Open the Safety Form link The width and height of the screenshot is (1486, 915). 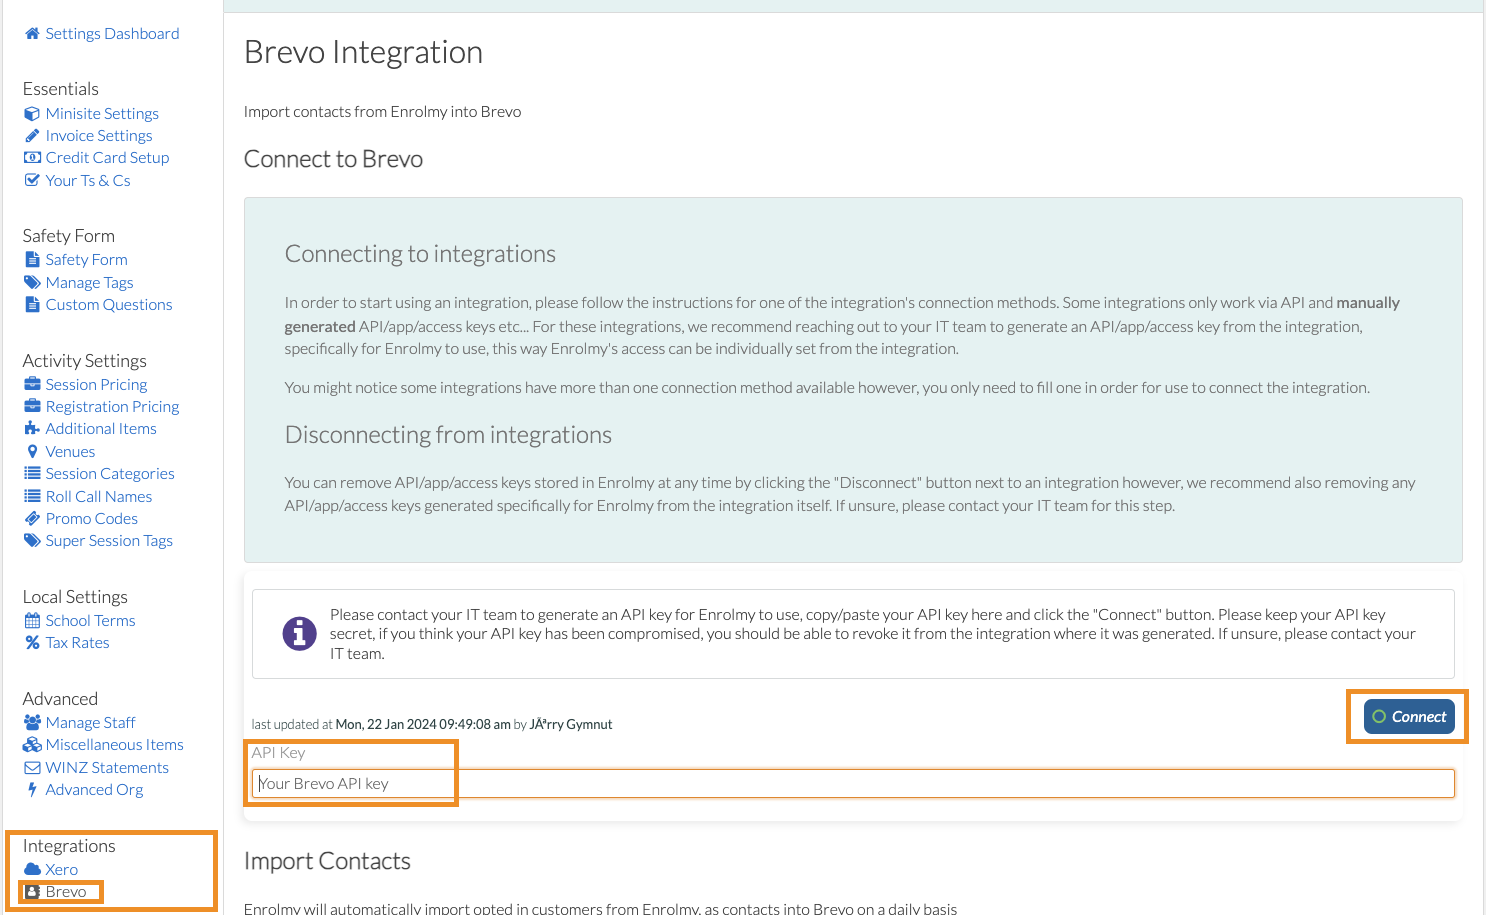(x=86, y=260)
